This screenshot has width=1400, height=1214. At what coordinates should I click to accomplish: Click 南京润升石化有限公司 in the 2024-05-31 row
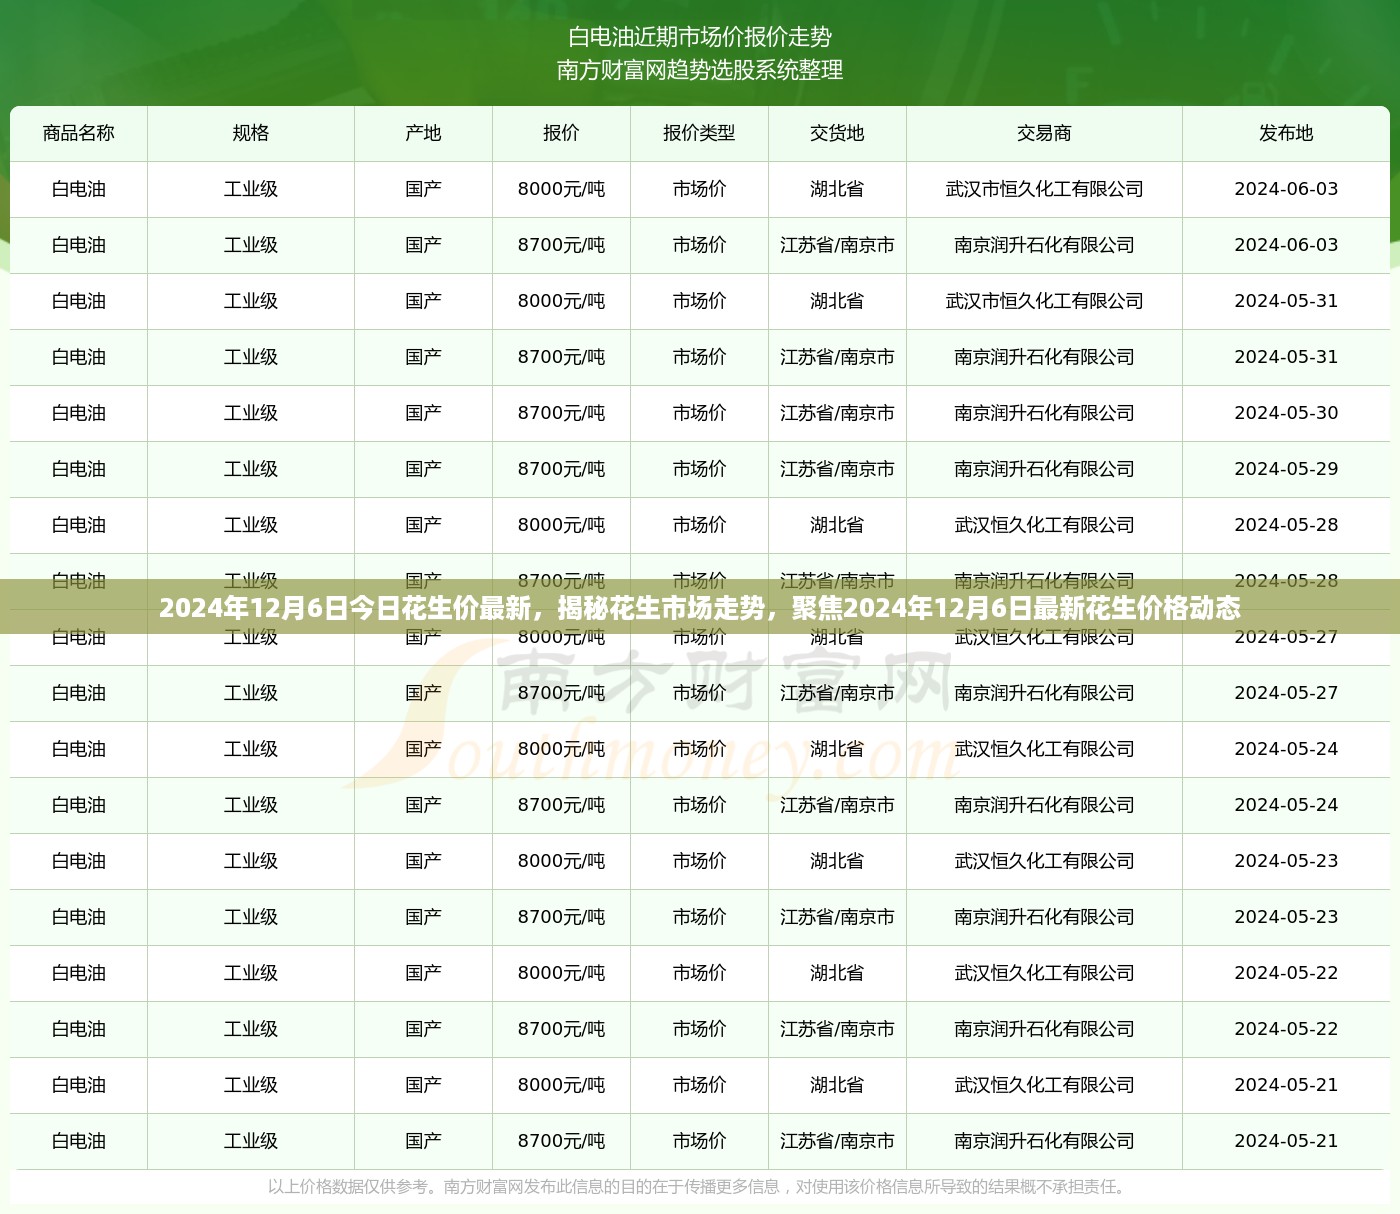tap(1044, 357)
